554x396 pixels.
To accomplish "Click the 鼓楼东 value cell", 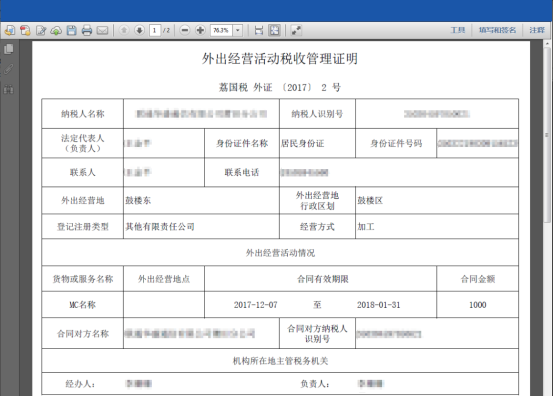I will pos(201,200).
